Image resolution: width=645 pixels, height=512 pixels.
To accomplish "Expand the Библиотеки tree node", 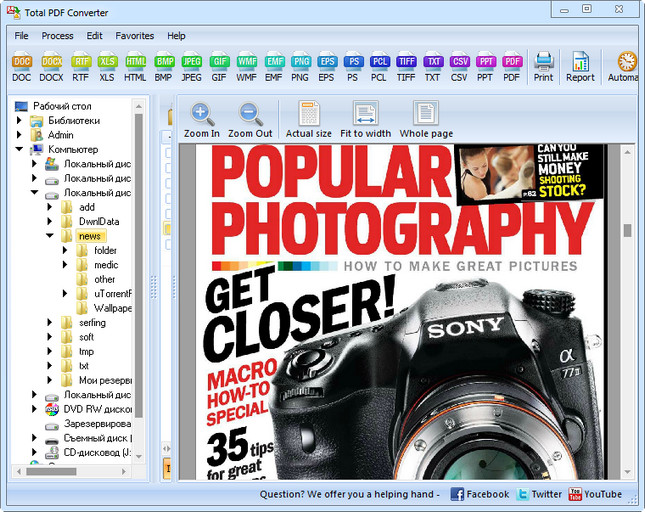I will [x=19, y=120].
